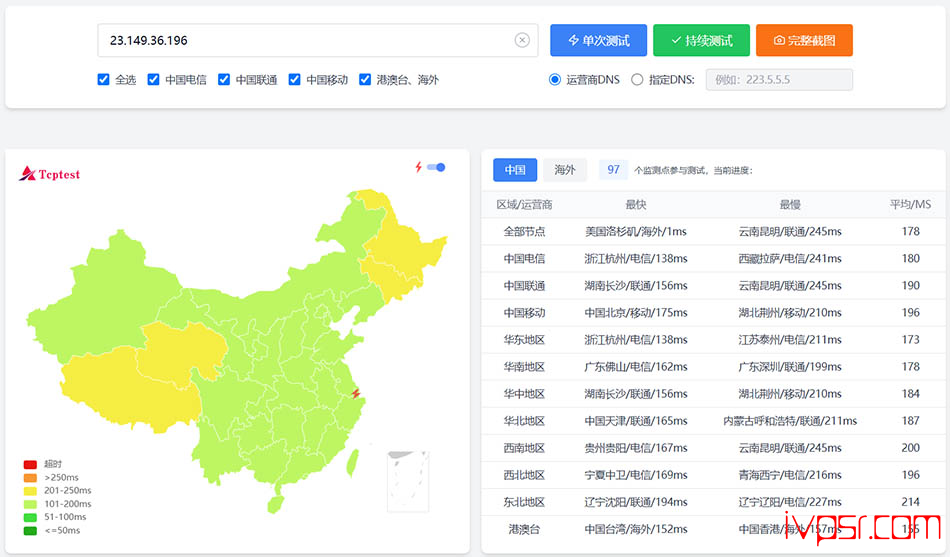This screenshot has height=557, width=950.
Task: Click the 西北地区 row label
Action: pyautogui.click(x=524, y=475)
